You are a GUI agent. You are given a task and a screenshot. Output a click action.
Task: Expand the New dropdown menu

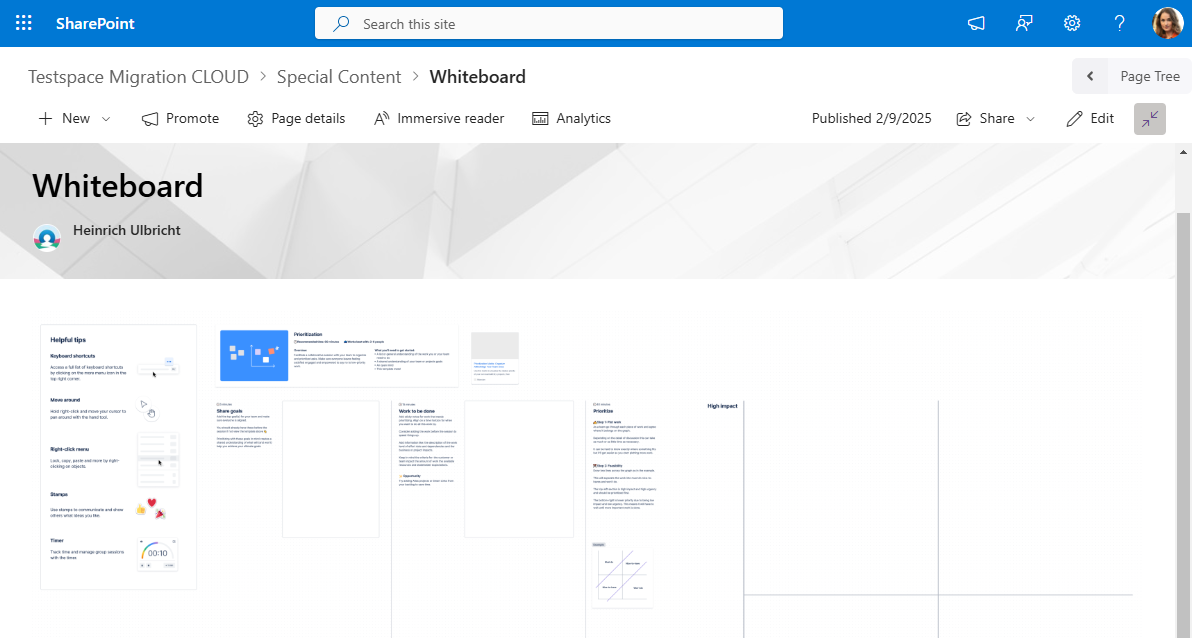tap(102, 118)
